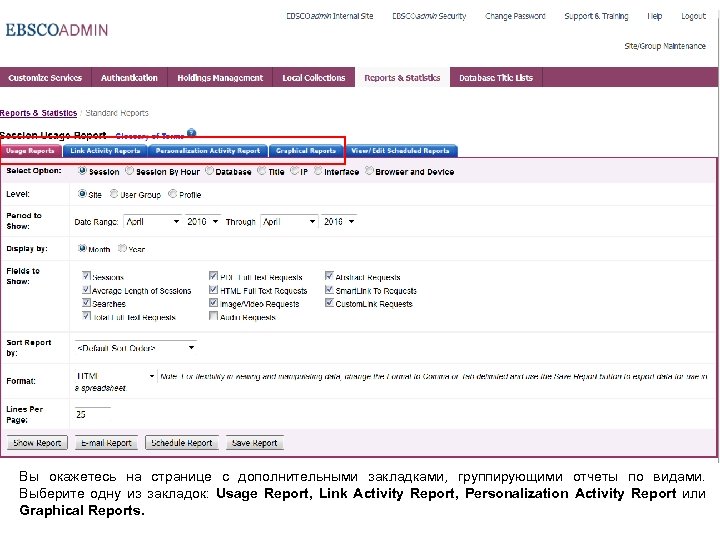Screen dimensions: 720x540
Task: Toggle PDF Full Text Requests checkbox
Action: pyautogui.click(x=213, y=276)
